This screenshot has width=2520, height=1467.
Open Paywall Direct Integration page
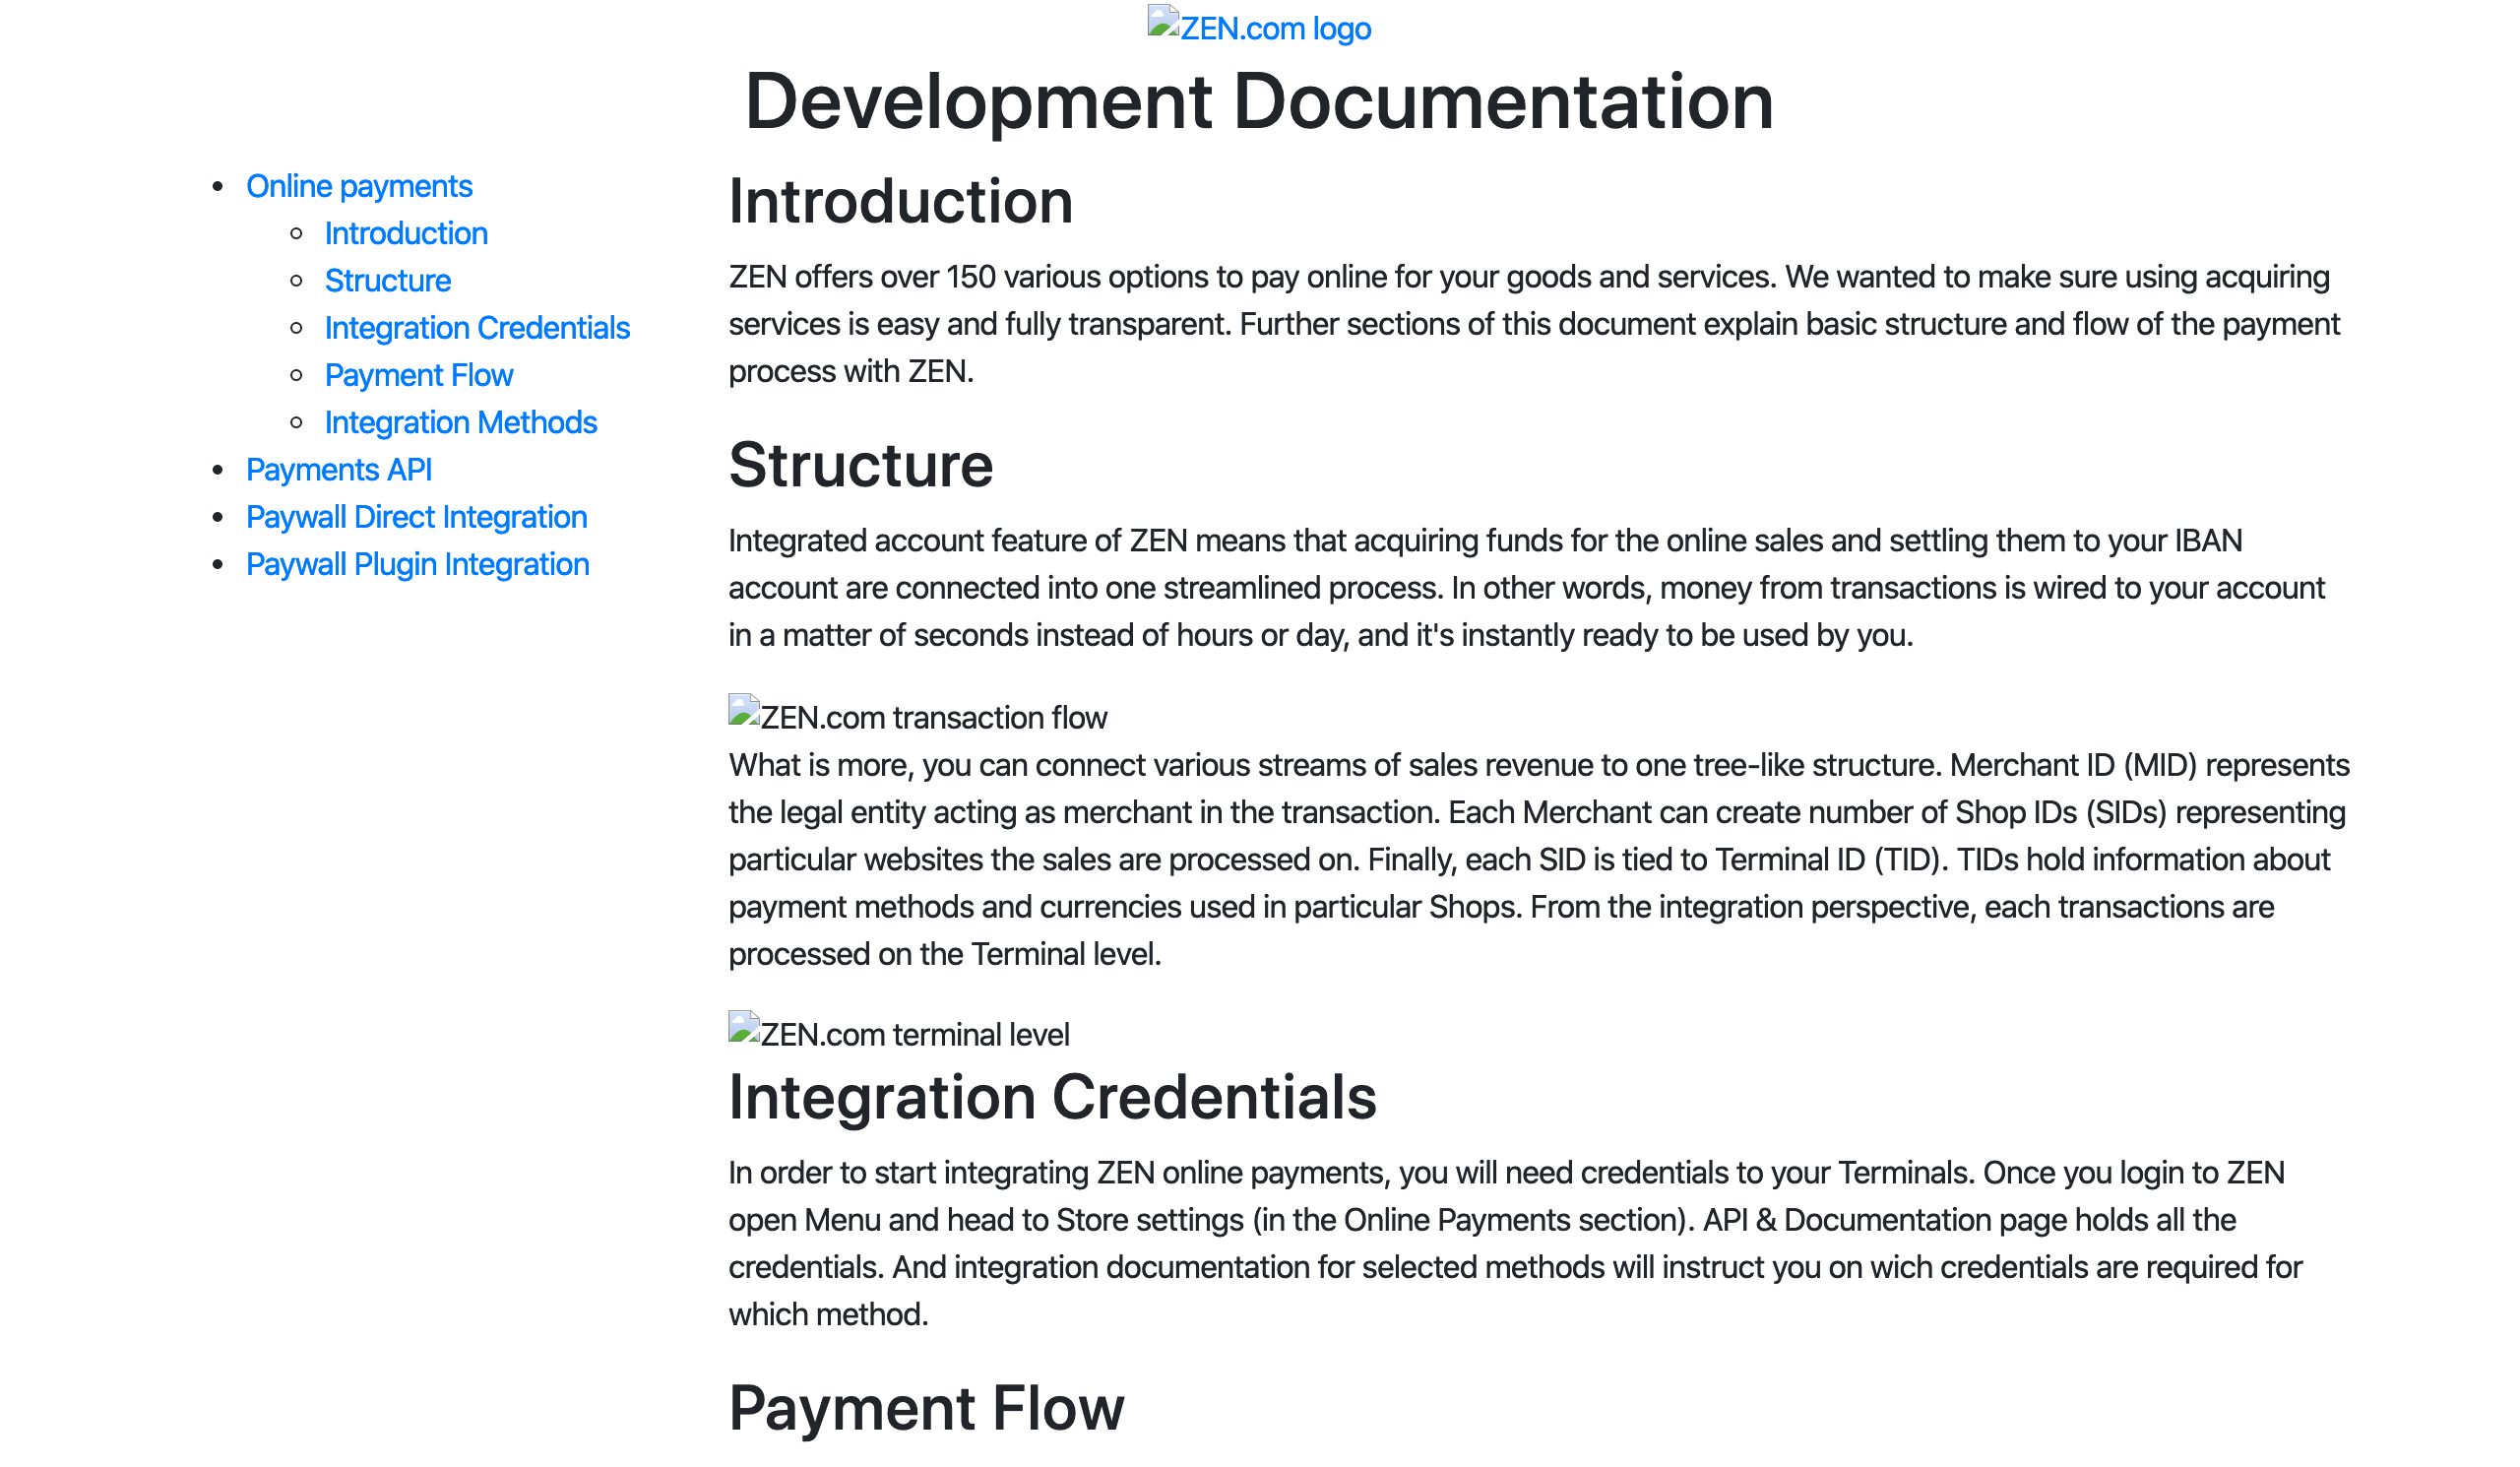point(417,517)
